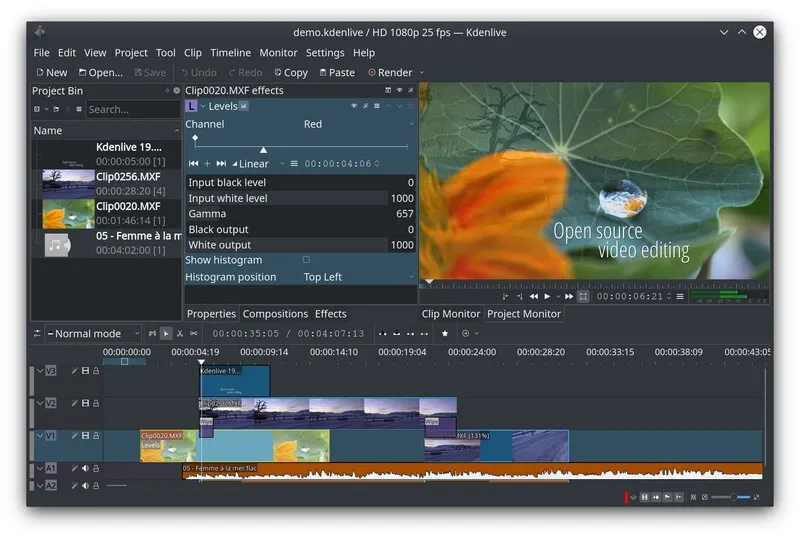Hide video on track V3

85,371
